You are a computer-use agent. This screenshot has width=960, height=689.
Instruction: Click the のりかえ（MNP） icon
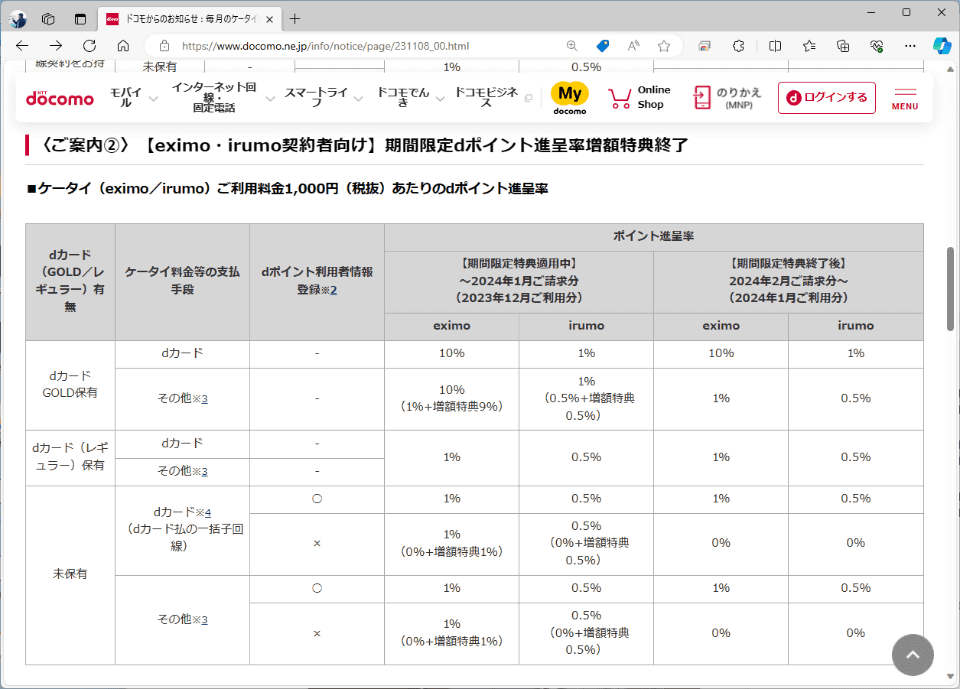tap(703, 97)
